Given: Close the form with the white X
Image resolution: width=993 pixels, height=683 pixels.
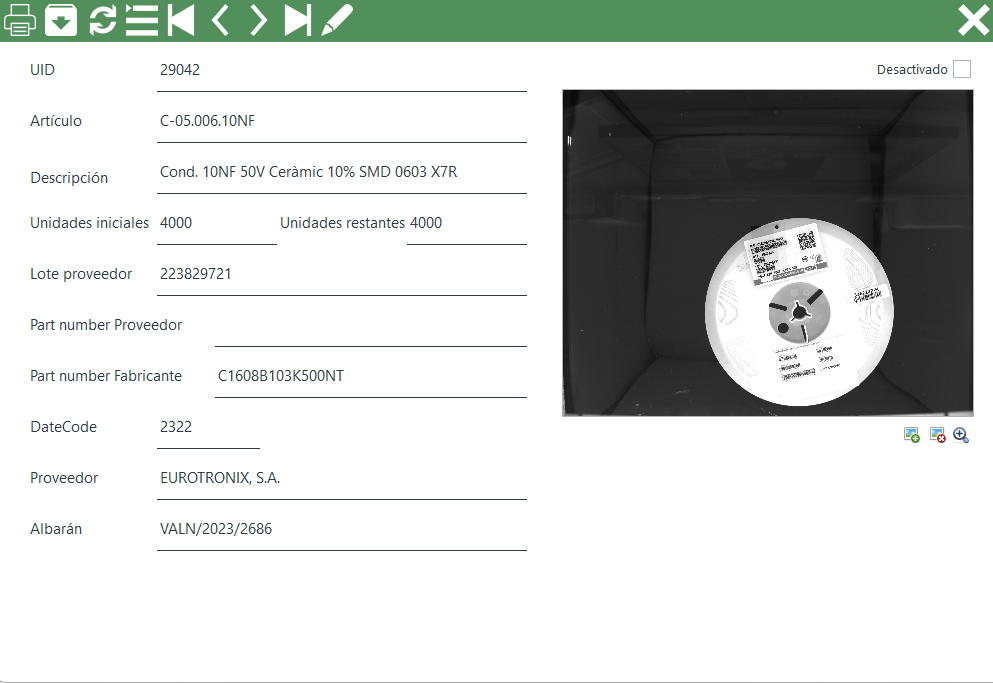Looking at the screenshot, I should [972, 20].
